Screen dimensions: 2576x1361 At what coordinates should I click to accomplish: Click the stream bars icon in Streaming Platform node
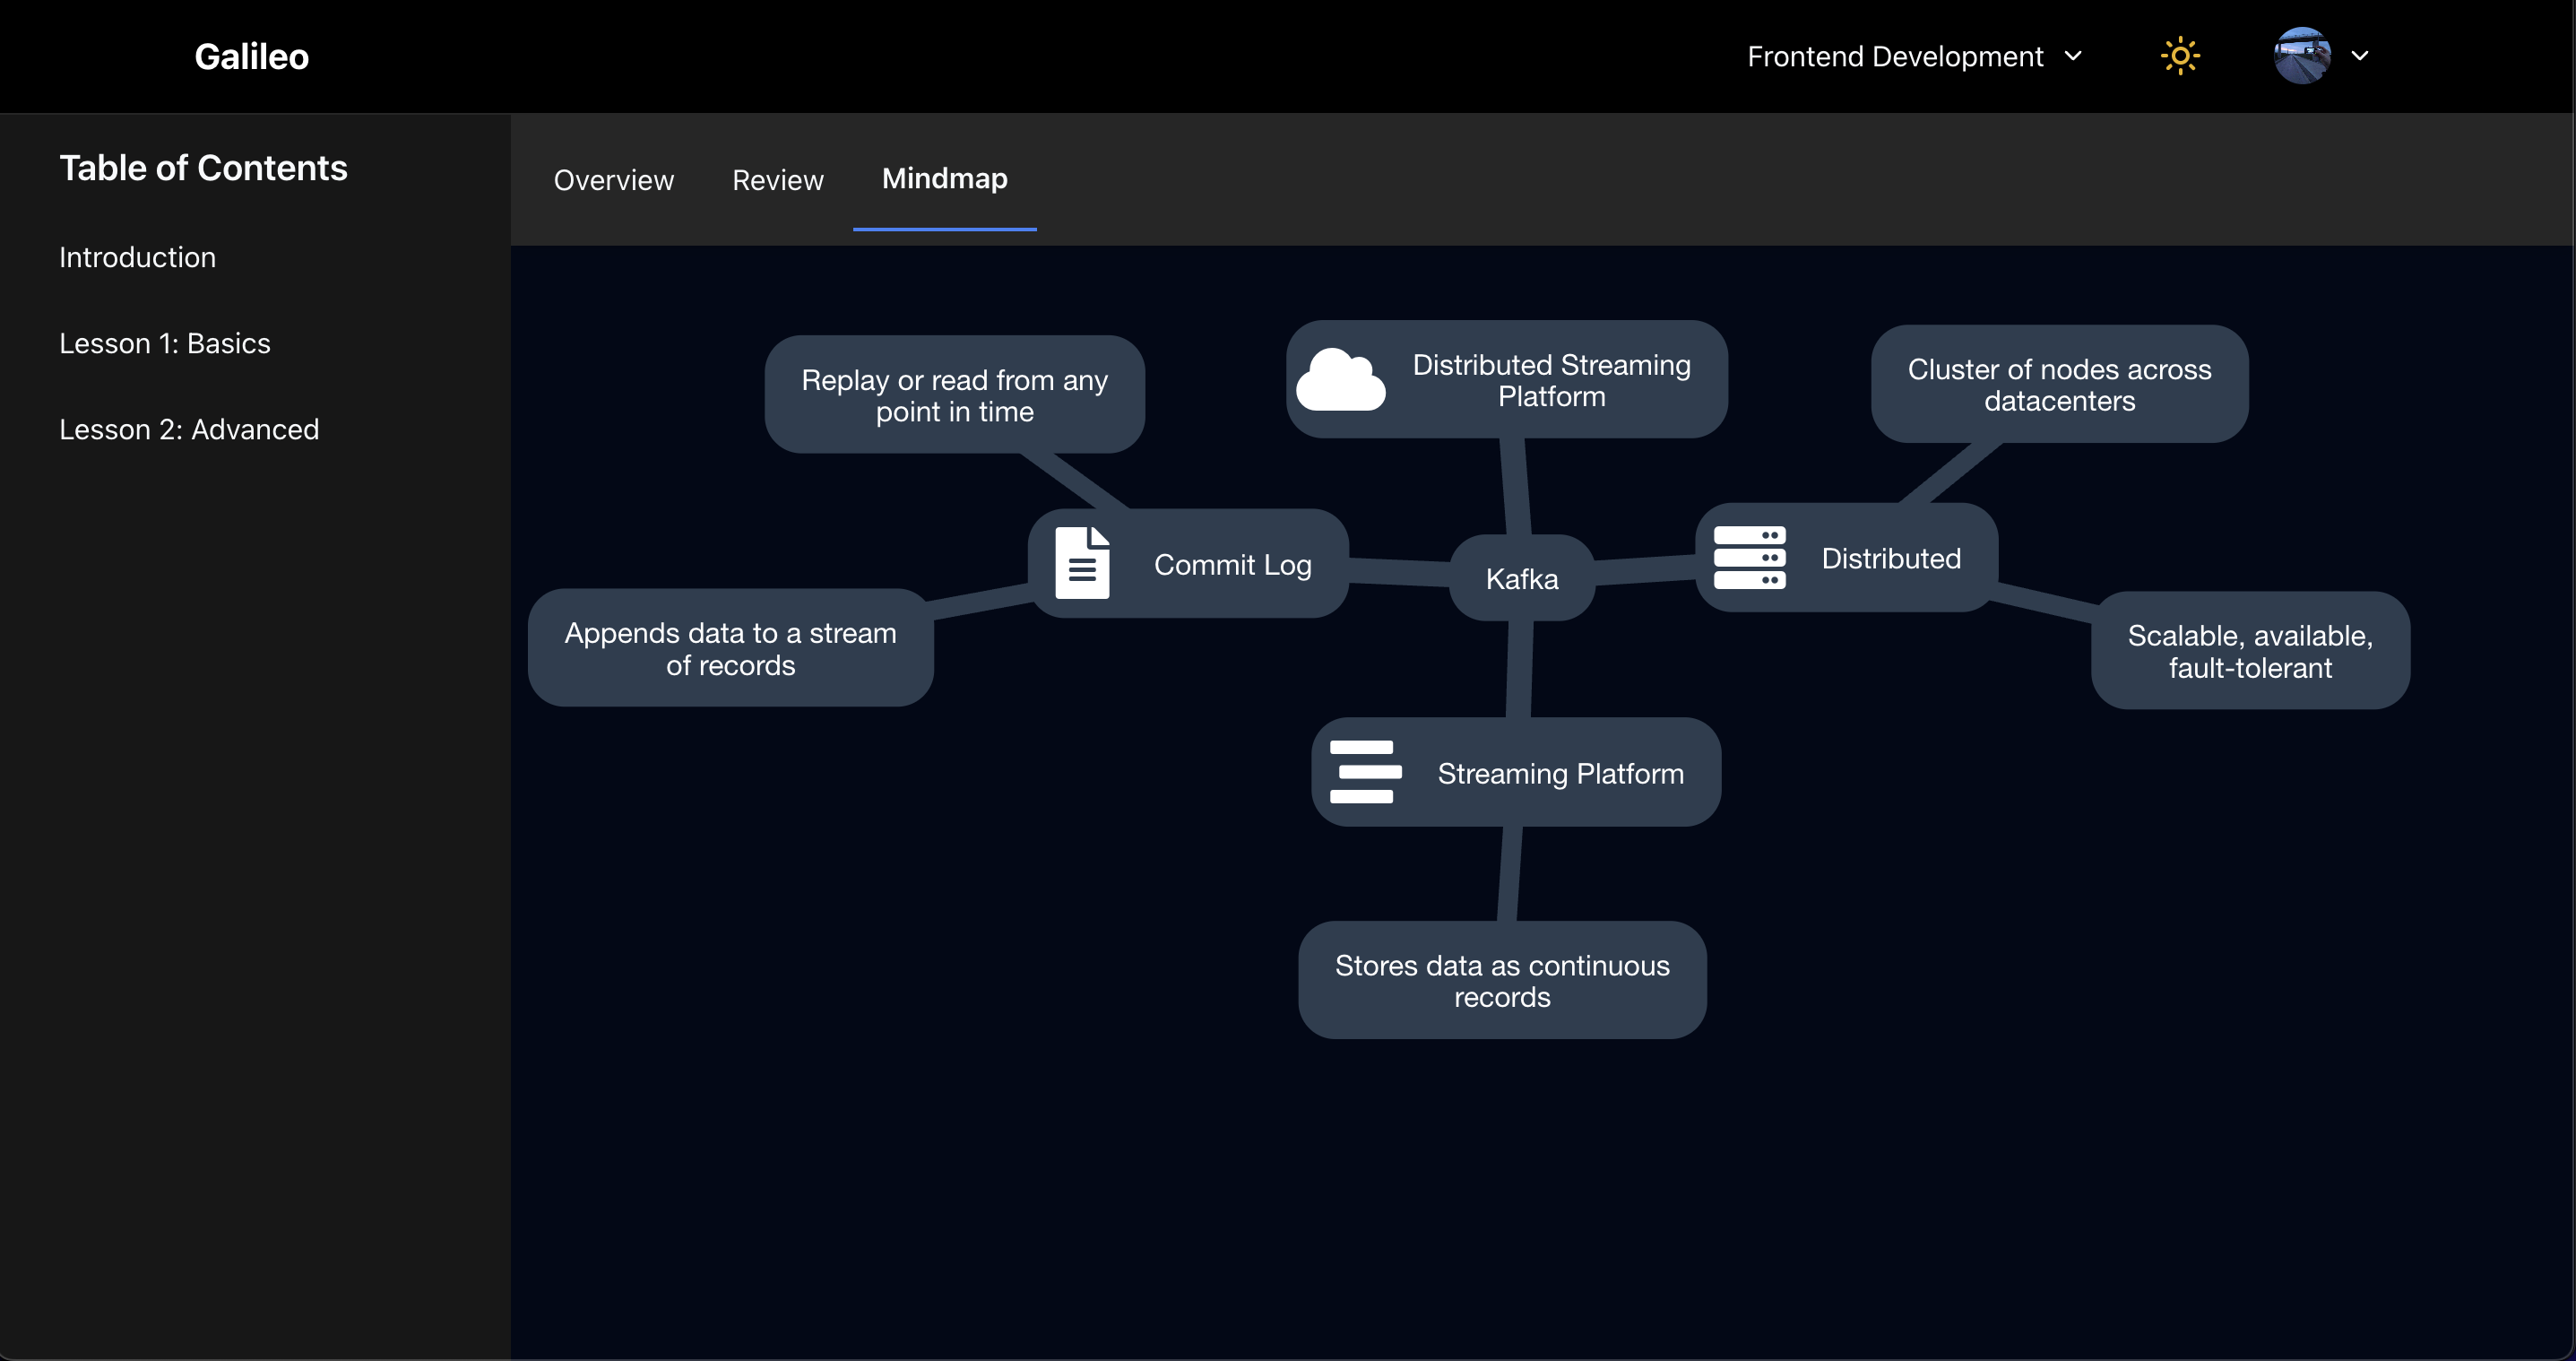coord(1365,772)
